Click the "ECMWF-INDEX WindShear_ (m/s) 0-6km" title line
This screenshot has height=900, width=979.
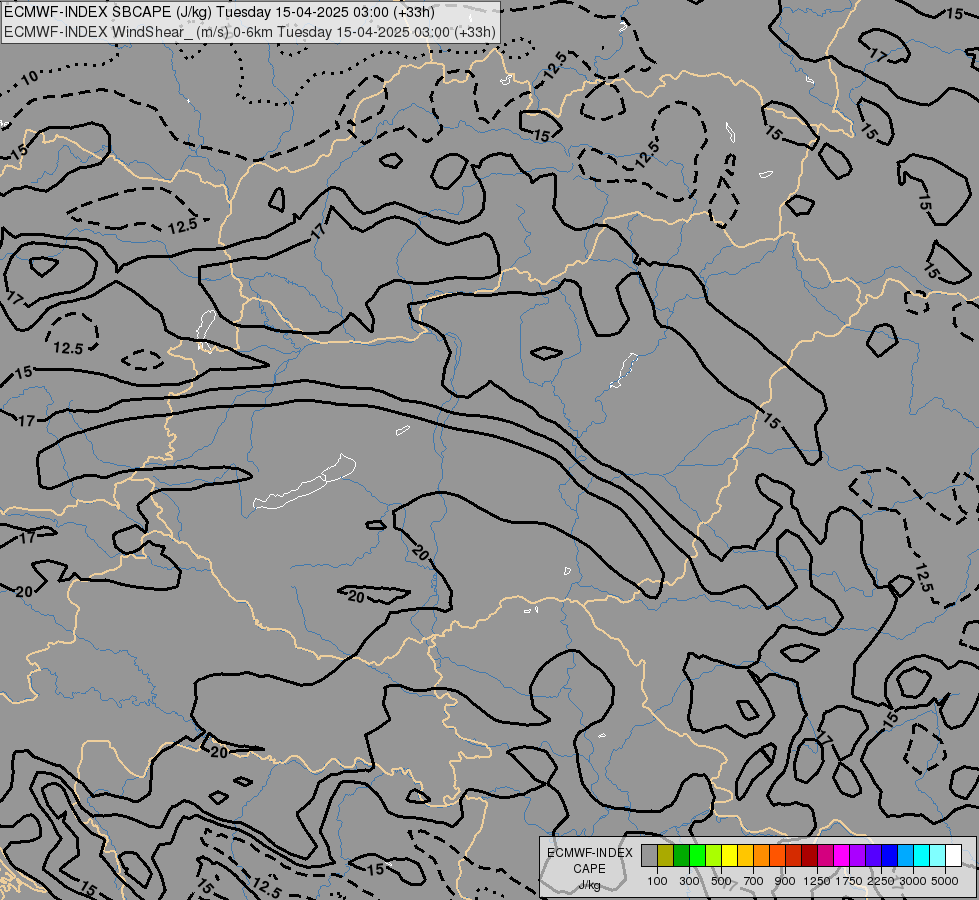click(250, 32)
